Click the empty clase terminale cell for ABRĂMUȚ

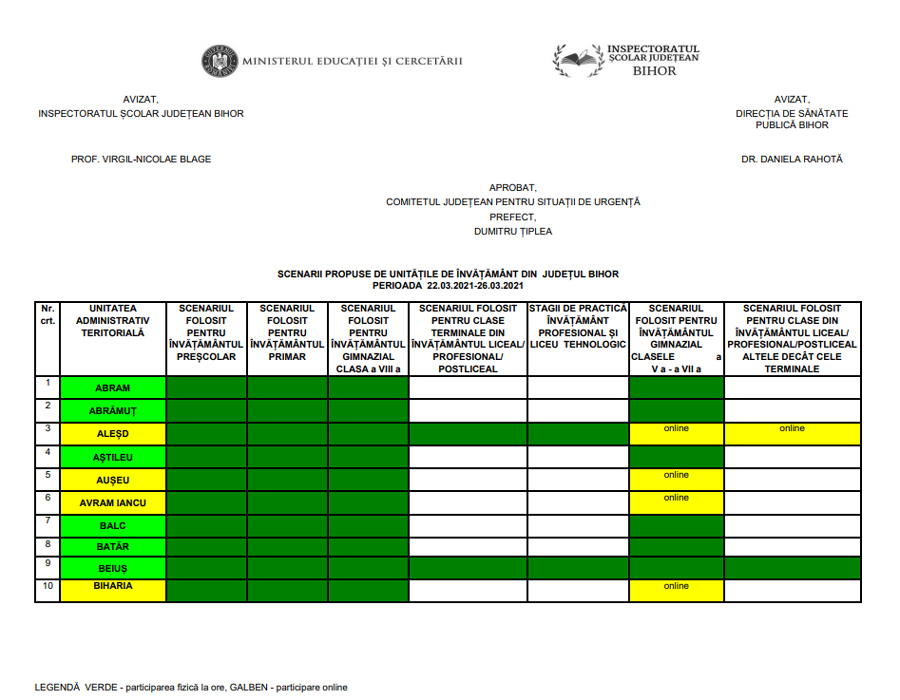(x=468, y=411)
